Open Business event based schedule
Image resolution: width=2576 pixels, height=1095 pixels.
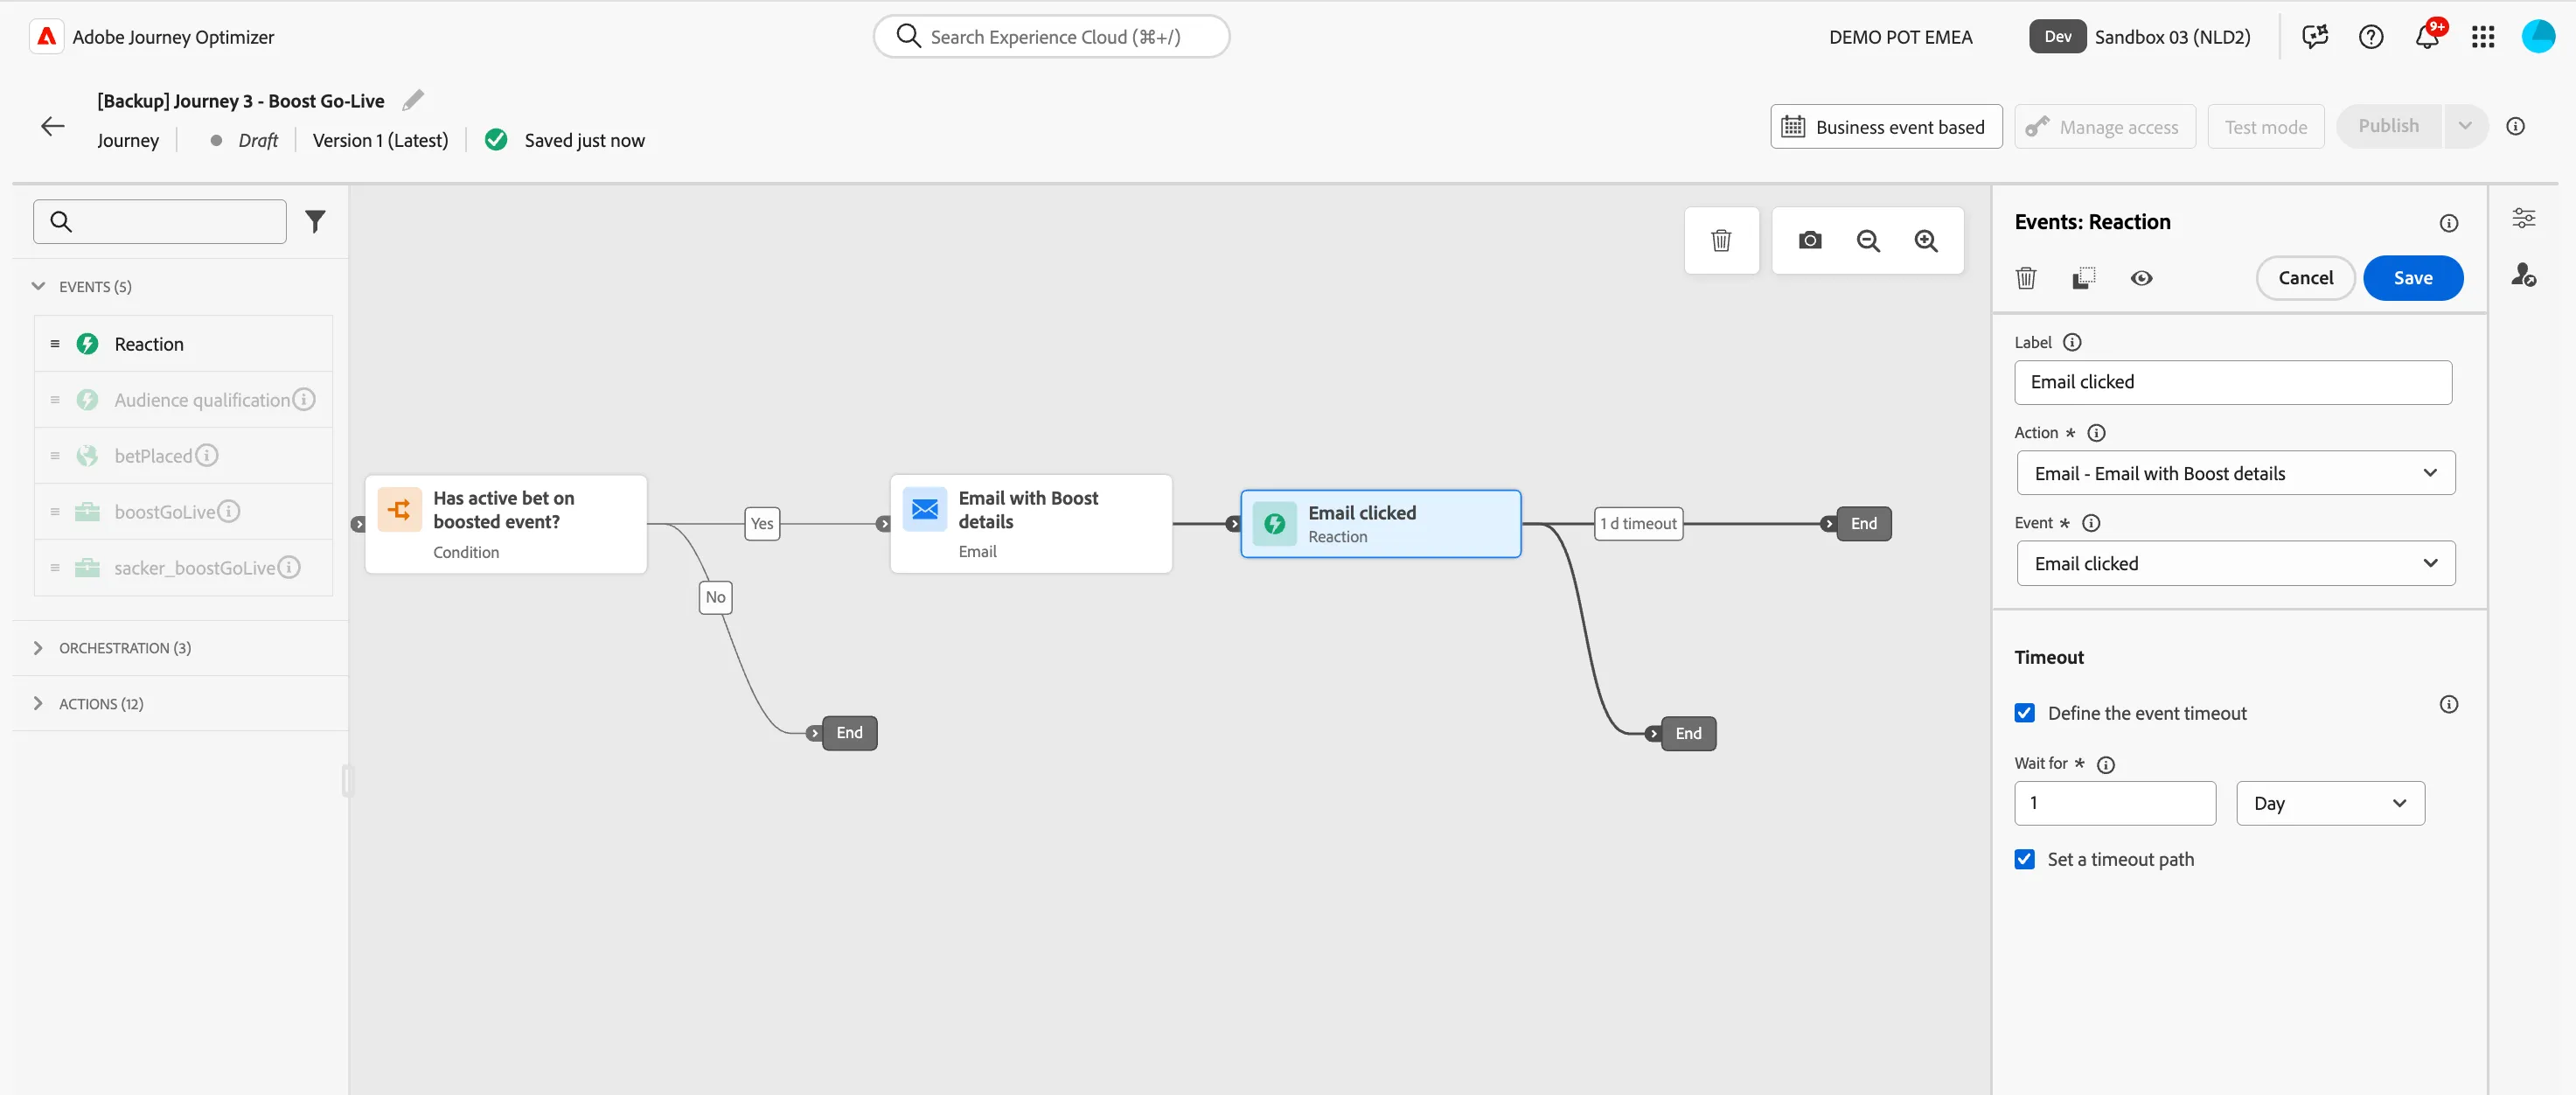tap(1886, 127)
